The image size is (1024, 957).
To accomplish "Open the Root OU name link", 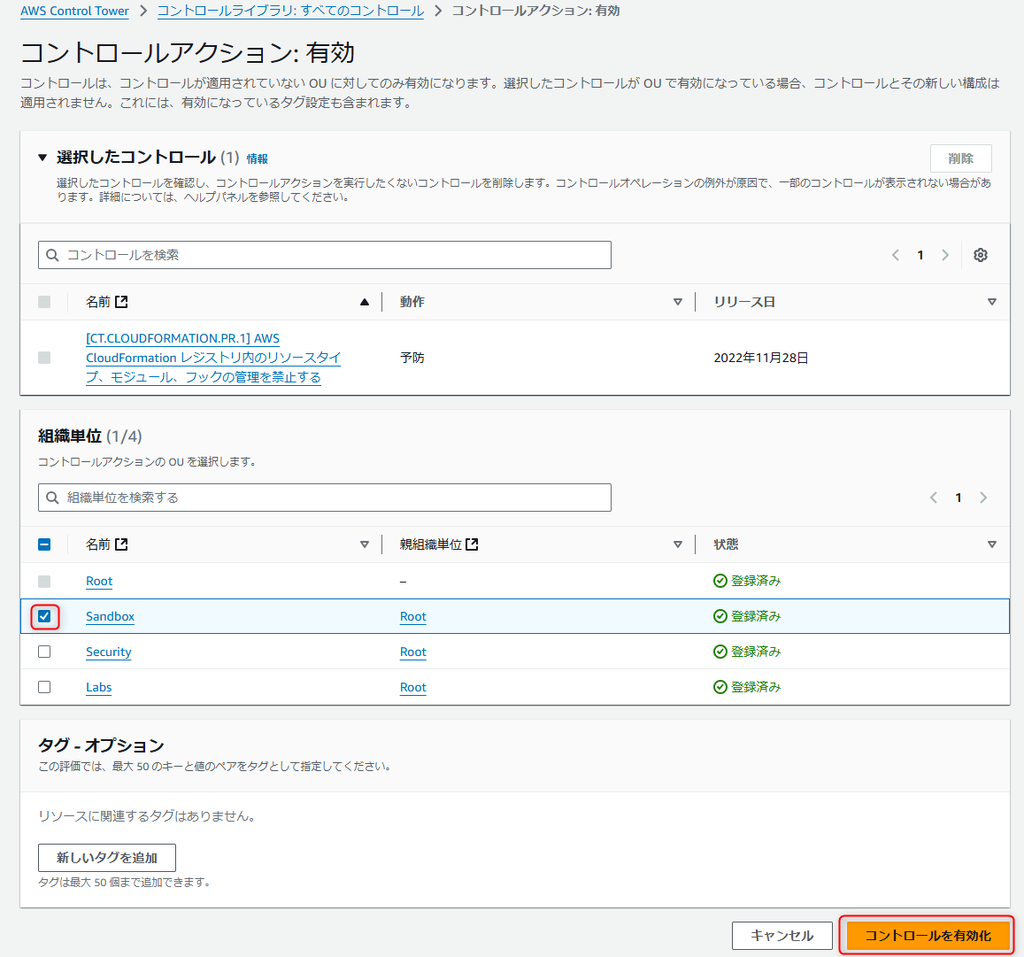I will pos(99,581).
